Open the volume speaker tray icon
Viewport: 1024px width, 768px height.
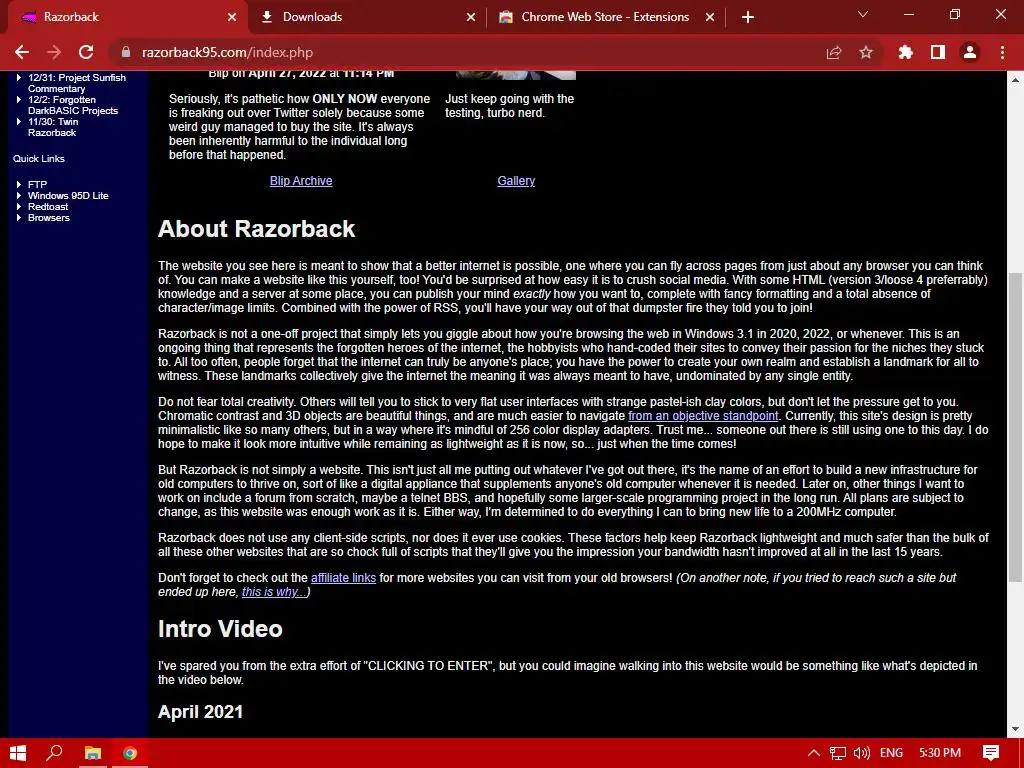click(x=861, y=753)
